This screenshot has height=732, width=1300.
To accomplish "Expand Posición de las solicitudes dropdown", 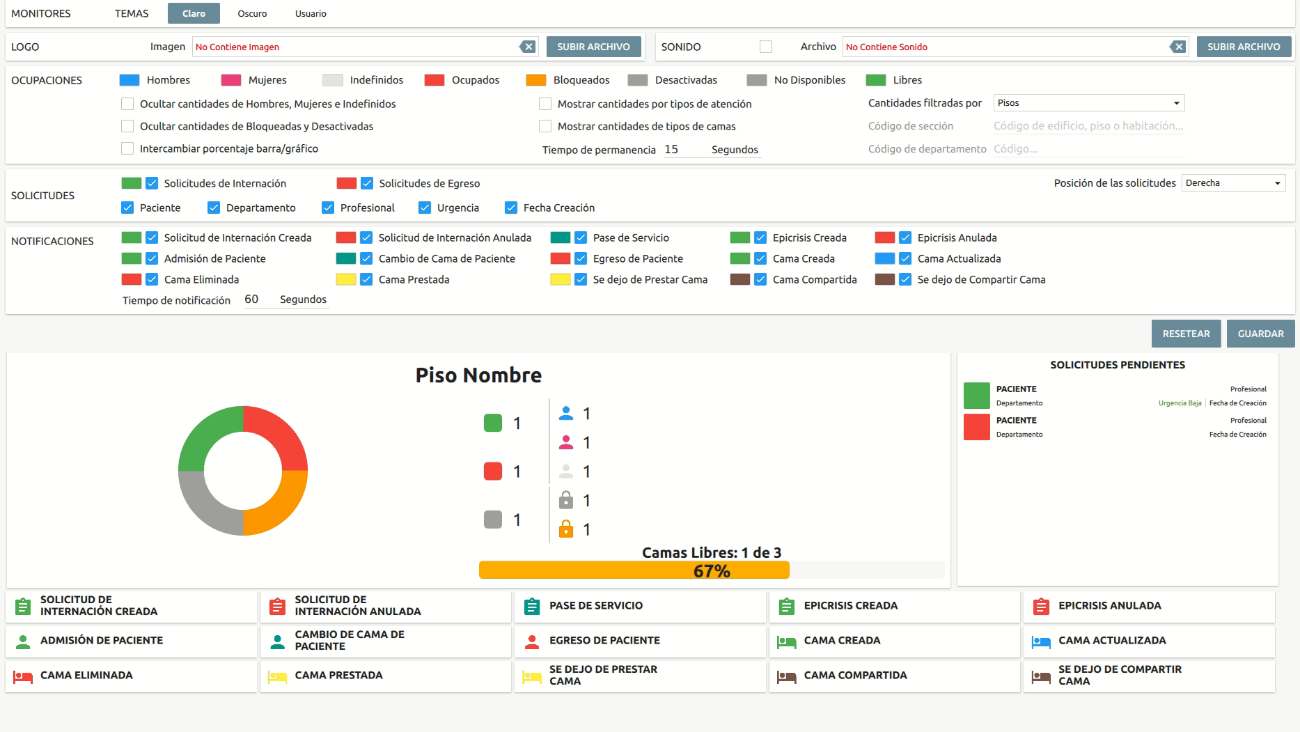I will [1233, 183].
